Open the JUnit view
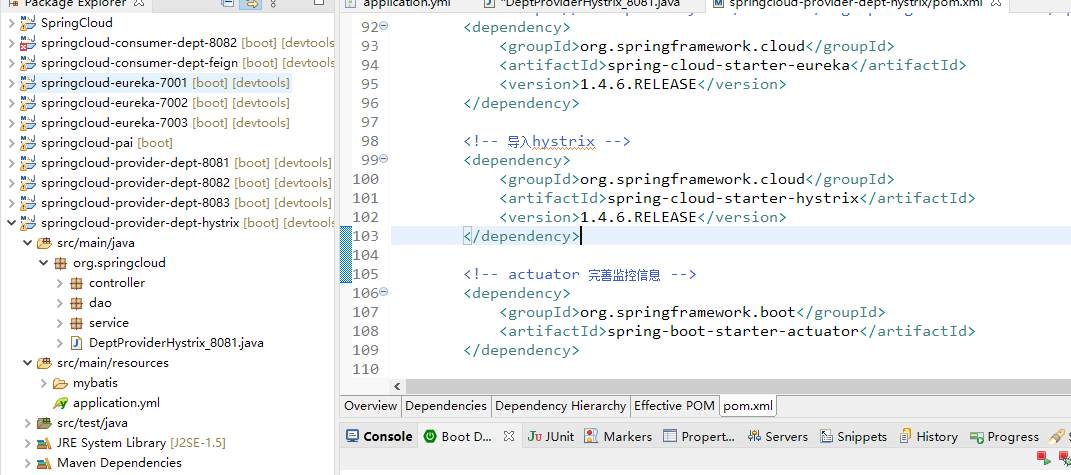The image size is (1071, 475). pos(551,436)
